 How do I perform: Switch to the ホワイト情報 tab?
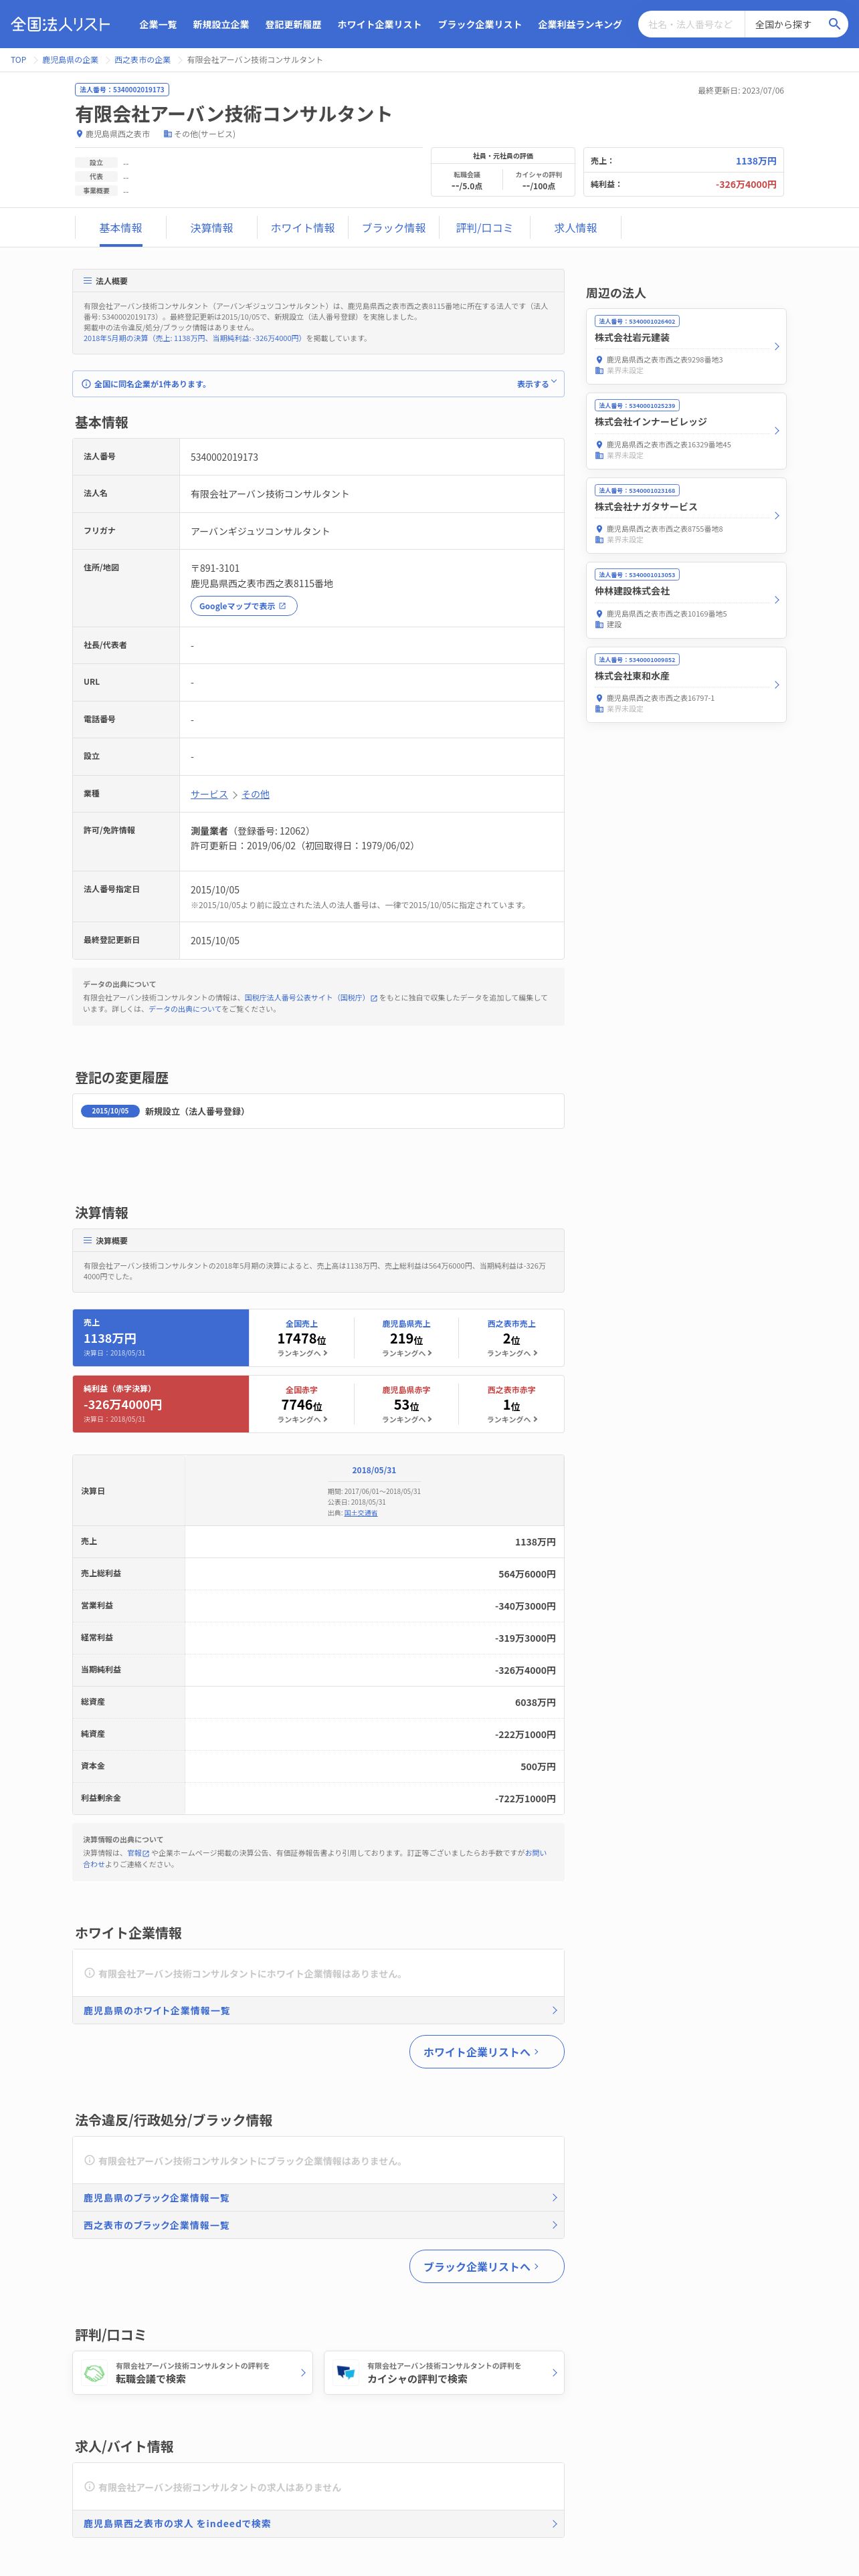(303, 228)
